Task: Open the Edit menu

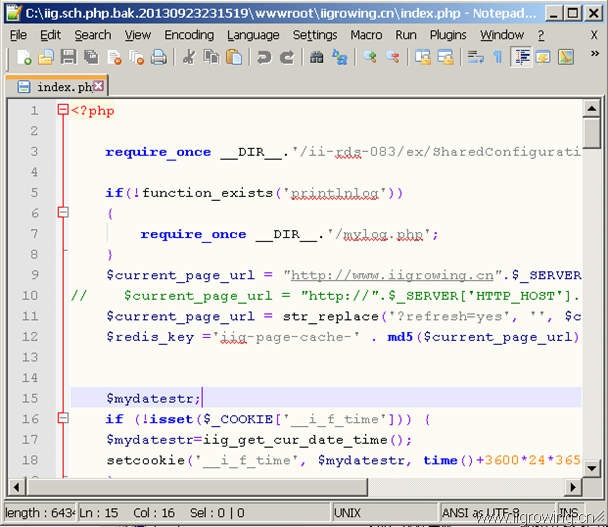Action: click(50, 35)
